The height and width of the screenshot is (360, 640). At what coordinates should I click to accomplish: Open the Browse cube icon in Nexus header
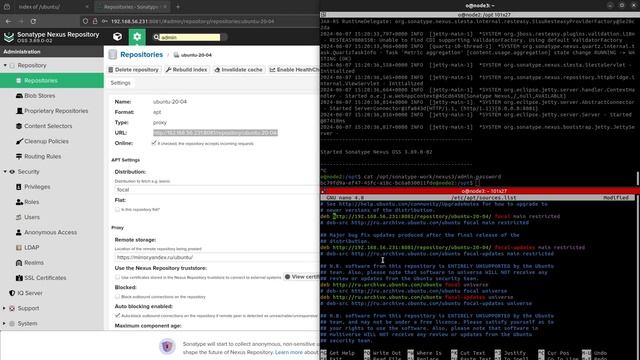118,37
